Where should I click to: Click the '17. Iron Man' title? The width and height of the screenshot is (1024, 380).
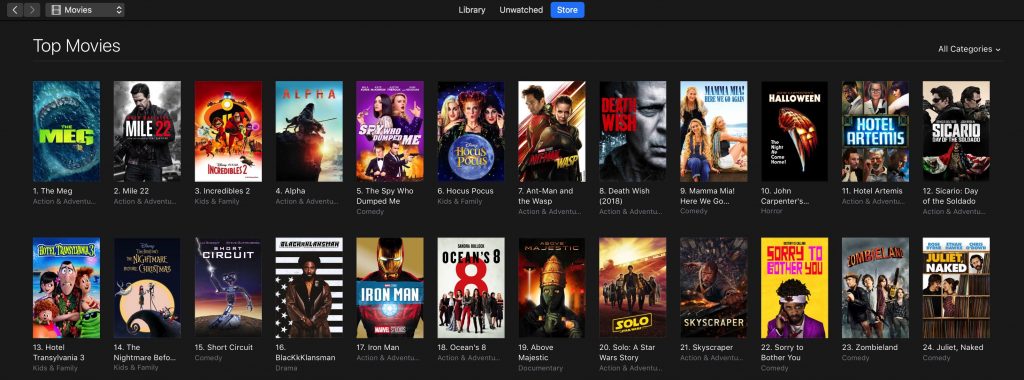click(x=378, y=348)
